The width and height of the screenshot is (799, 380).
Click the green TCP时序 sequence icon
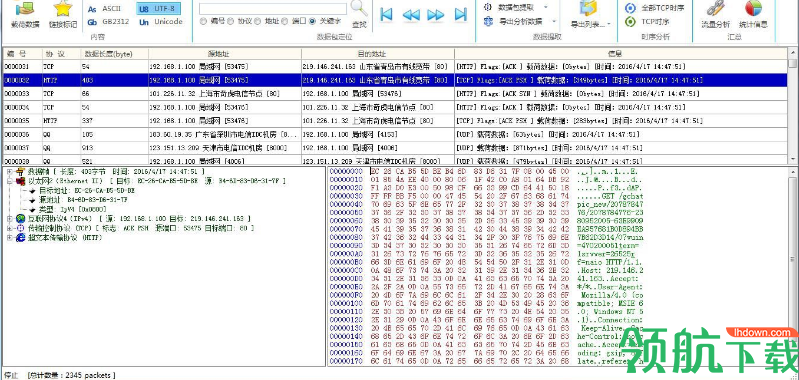(631, 21)
